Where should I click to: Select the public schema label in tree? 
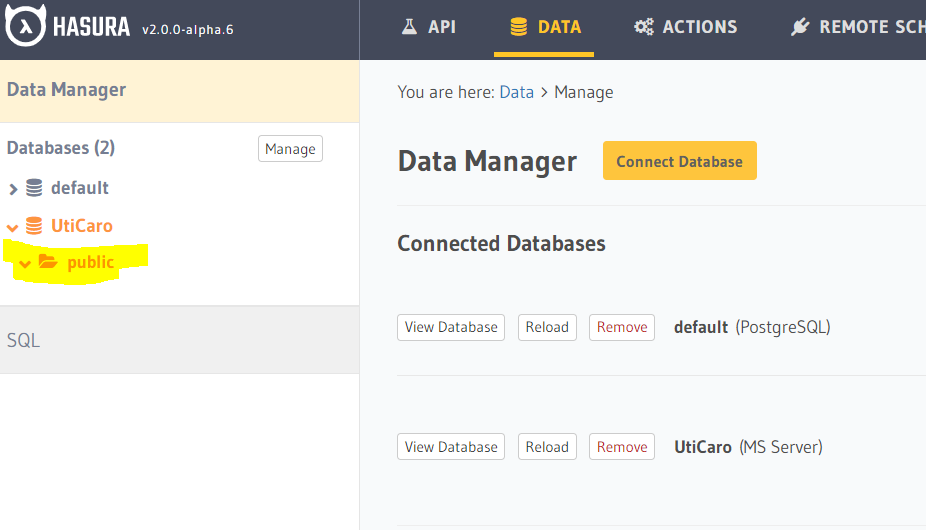point(90,262)
